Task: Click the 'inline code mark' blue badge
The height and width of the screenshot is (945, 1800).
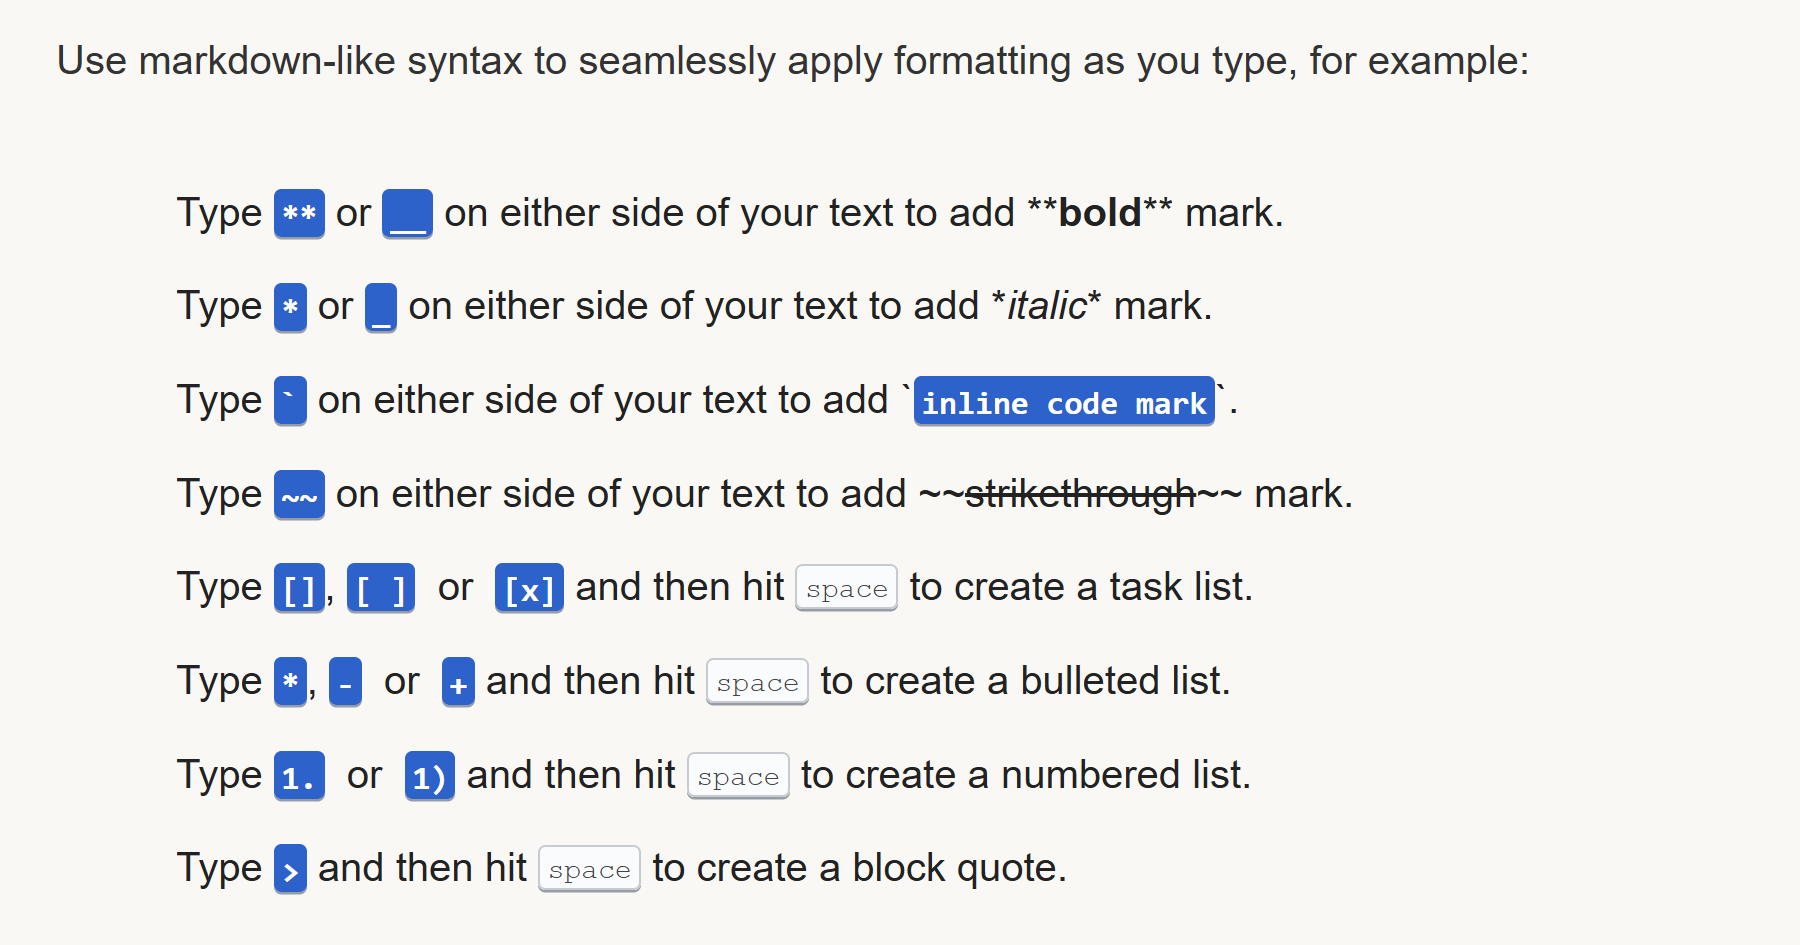Action: [x=1064, y=401]
